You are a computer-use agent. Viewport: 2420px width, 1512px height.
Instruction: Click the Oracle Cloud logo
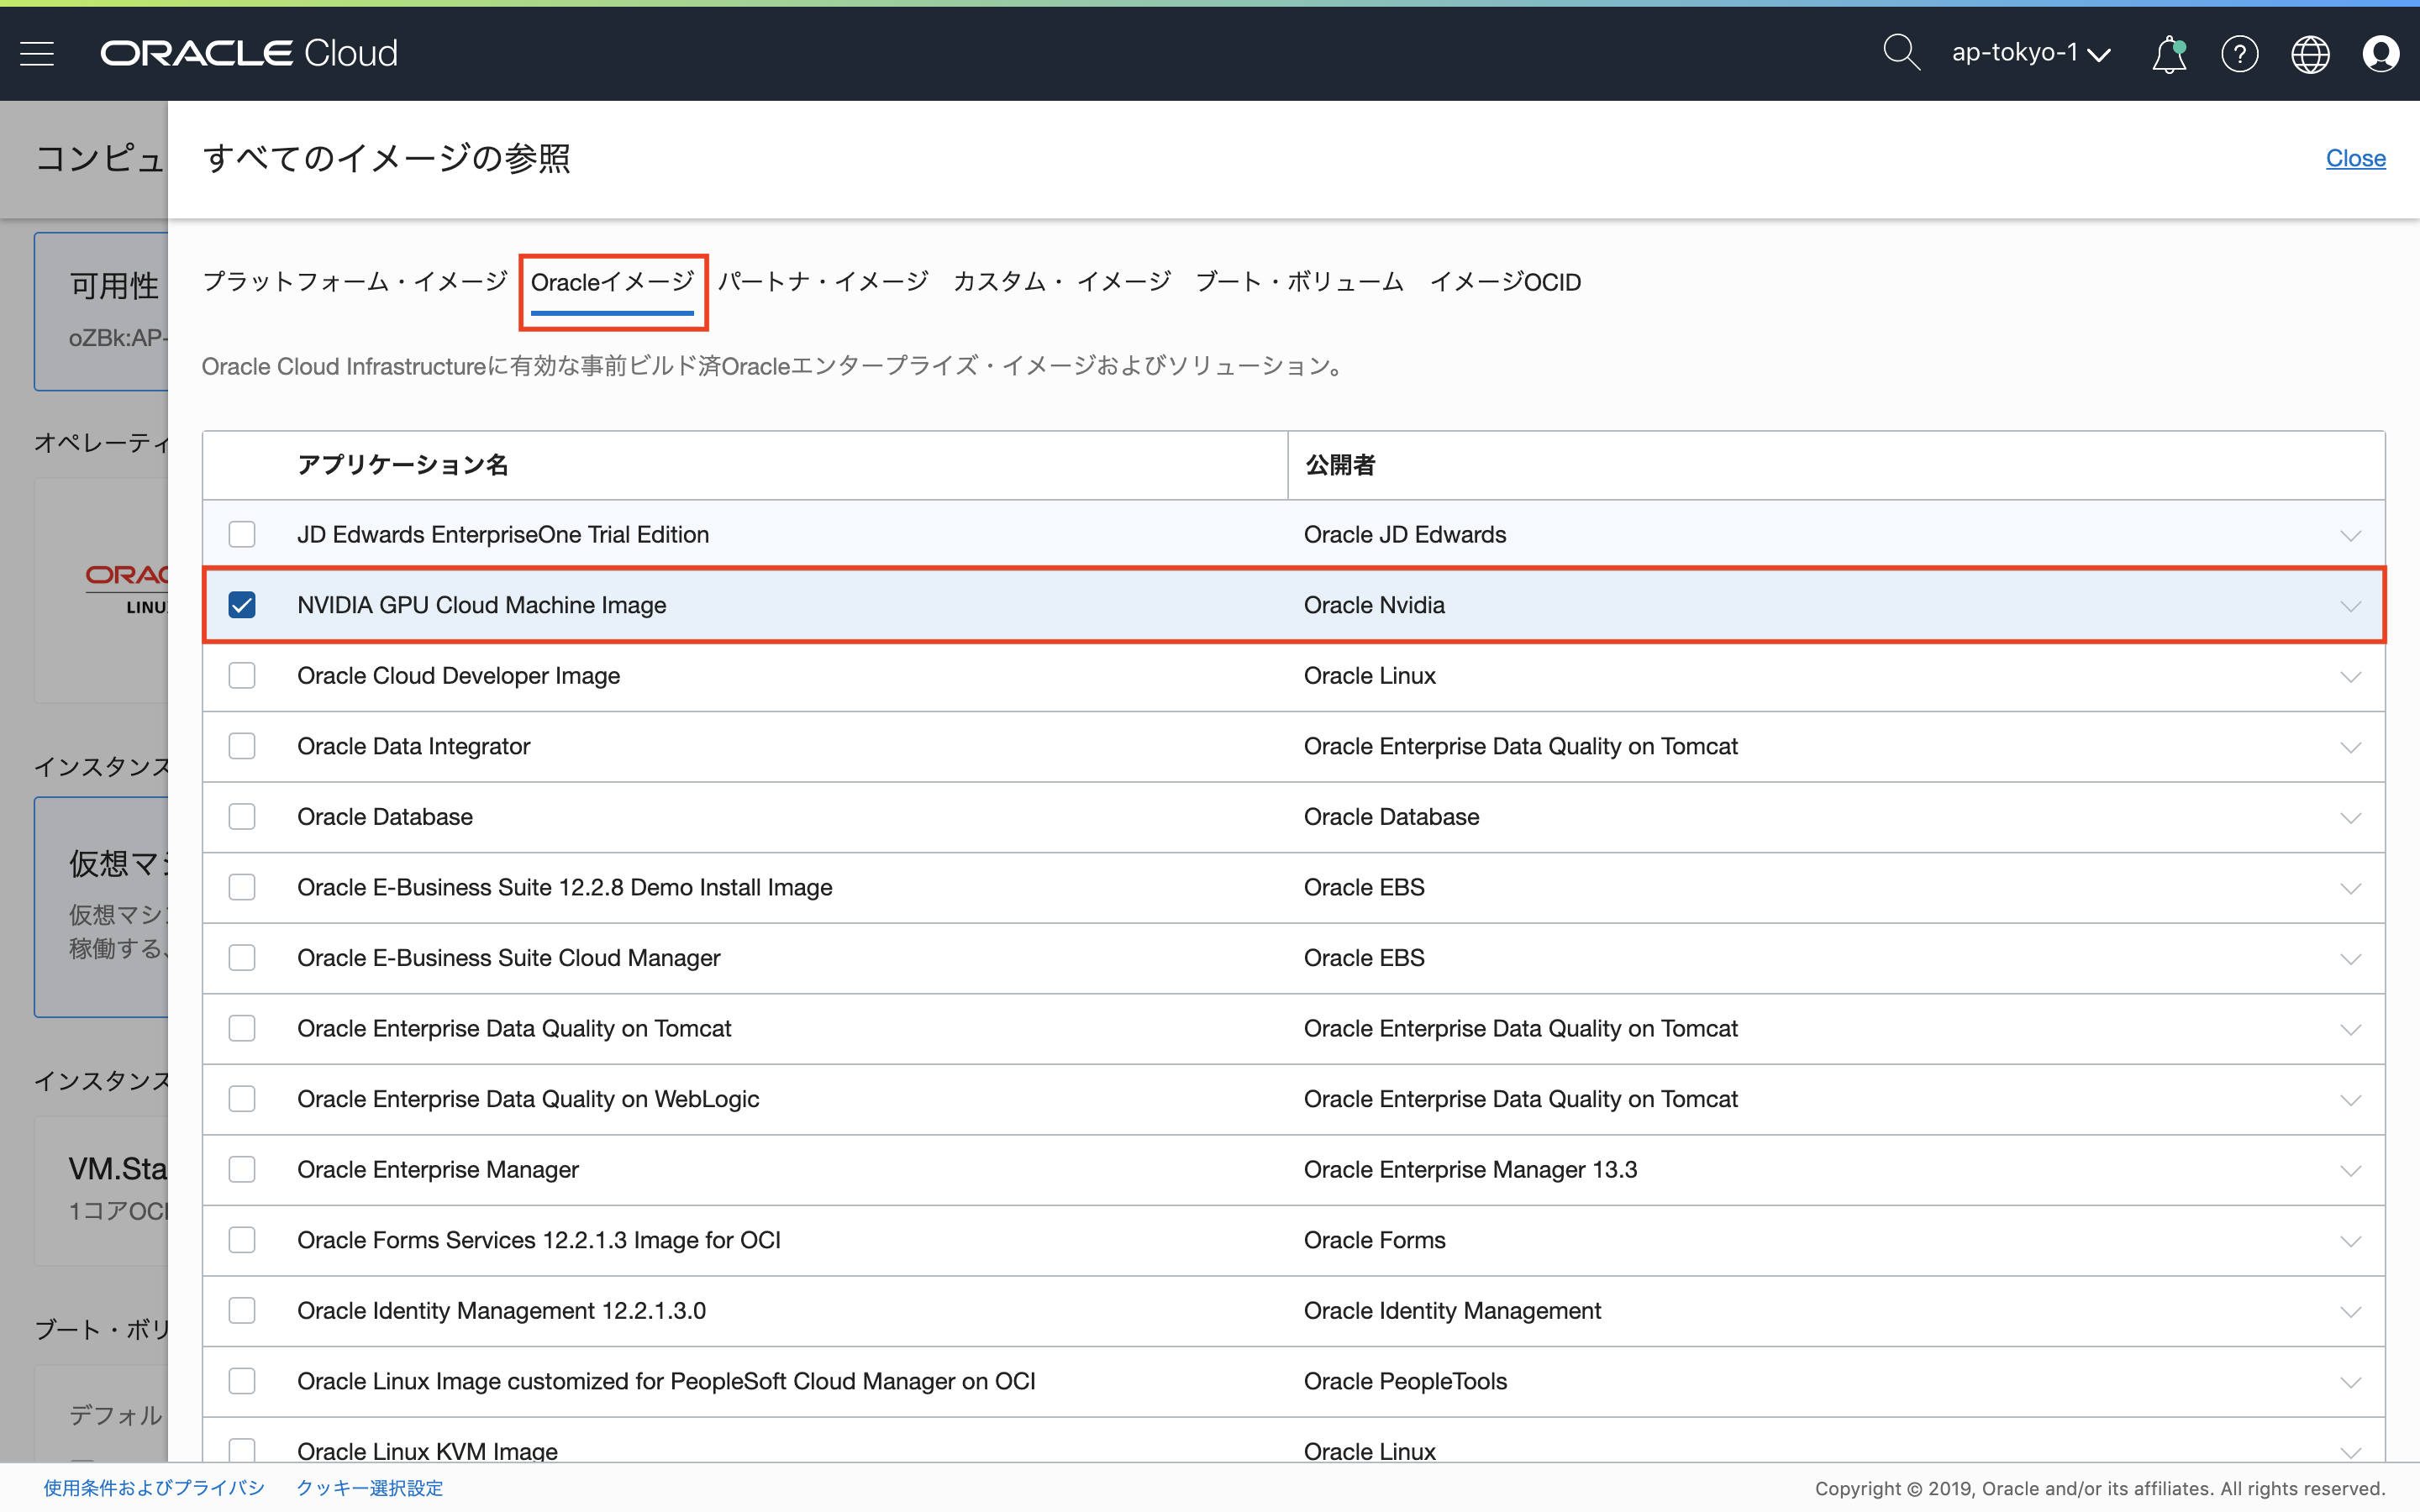[249, 53]
